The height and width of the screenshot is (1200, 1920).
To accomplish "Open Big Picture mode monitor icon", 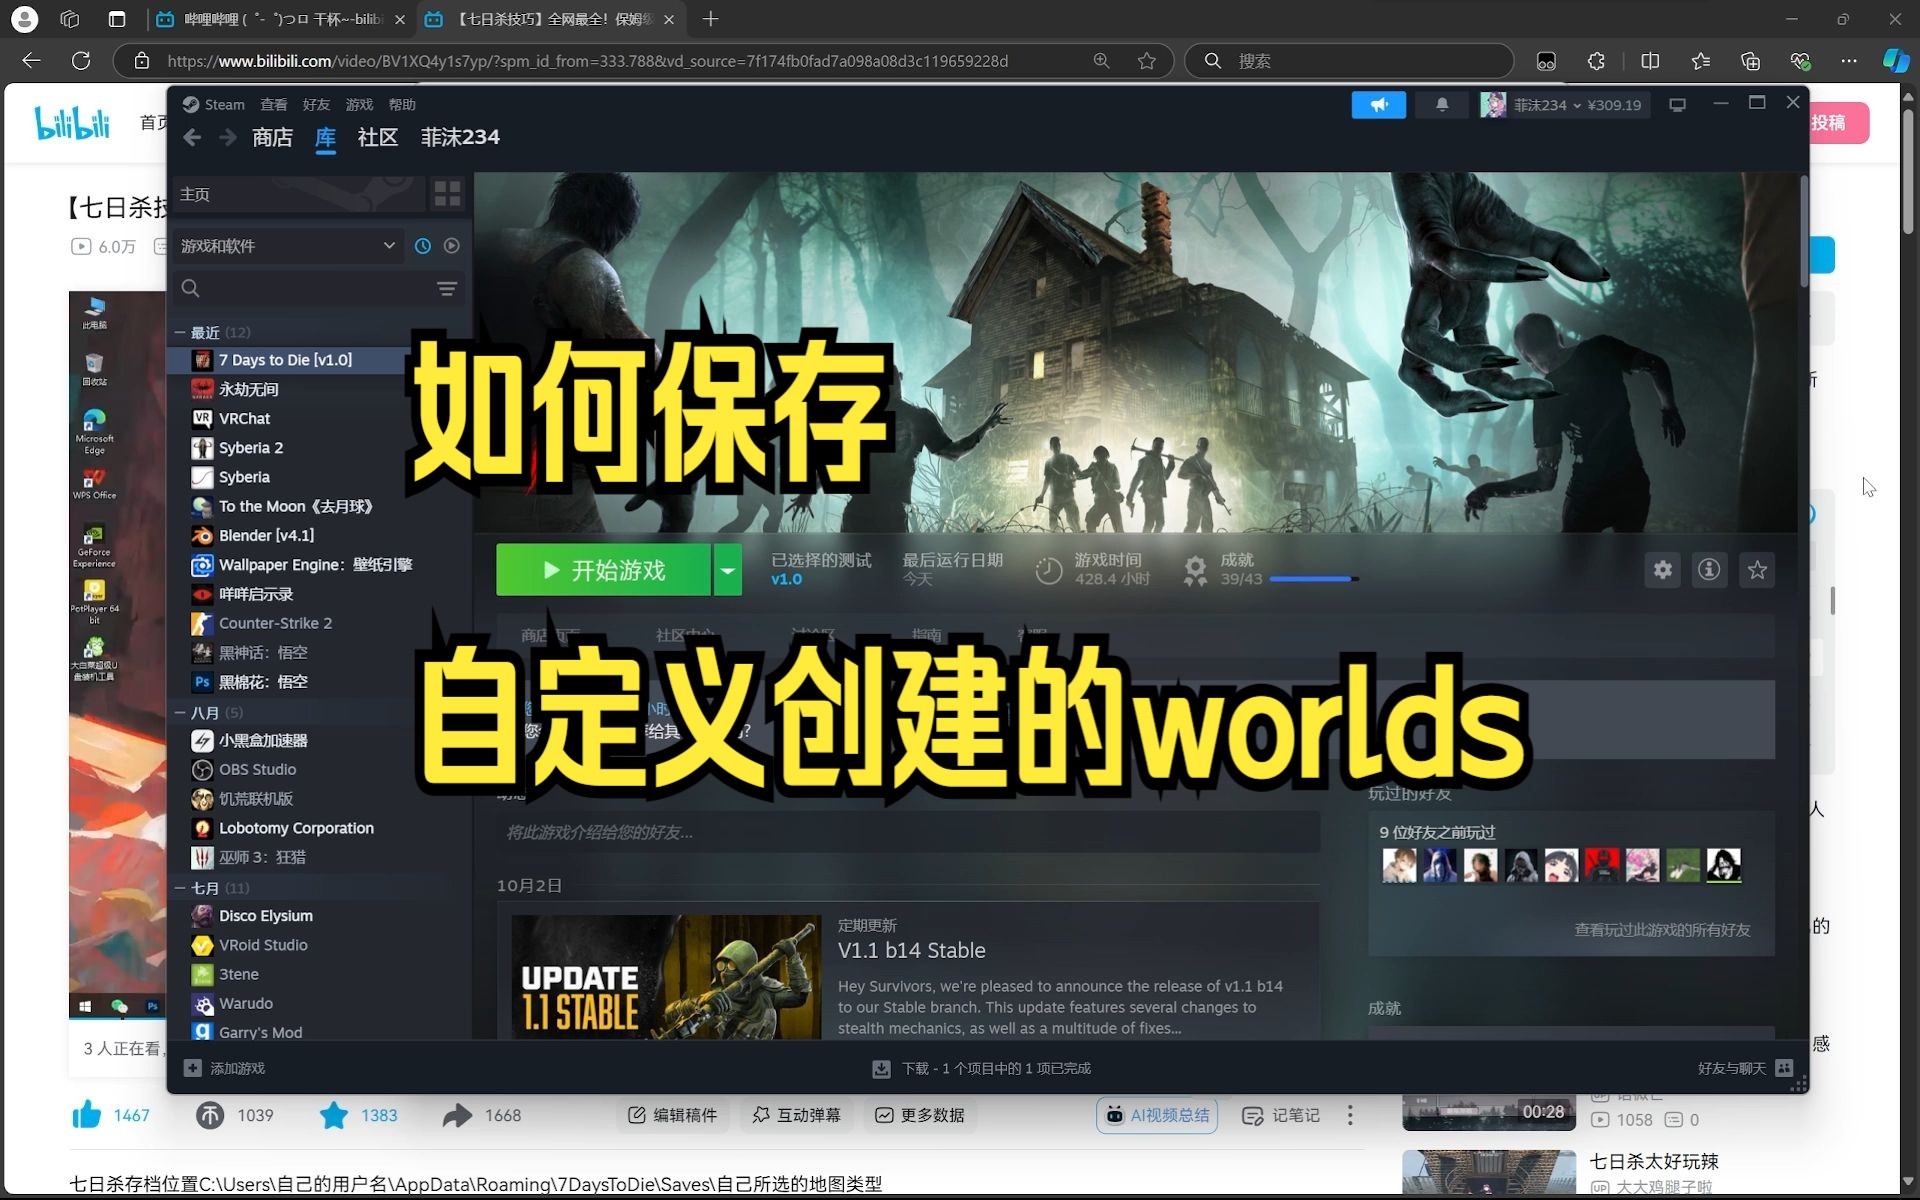I will click(x=1677, y=105).
